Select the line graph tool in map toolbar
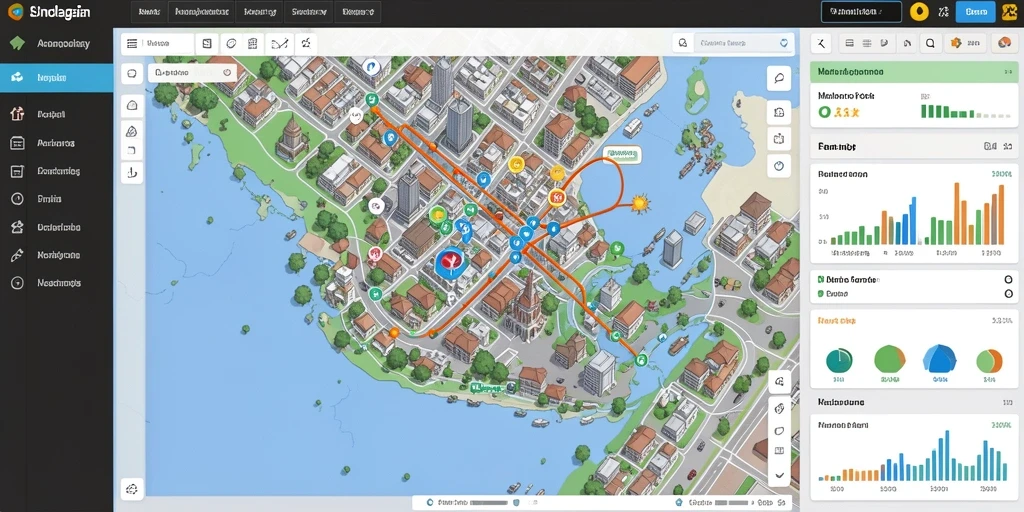The image size is (1024, 512). tap(280, 44)
